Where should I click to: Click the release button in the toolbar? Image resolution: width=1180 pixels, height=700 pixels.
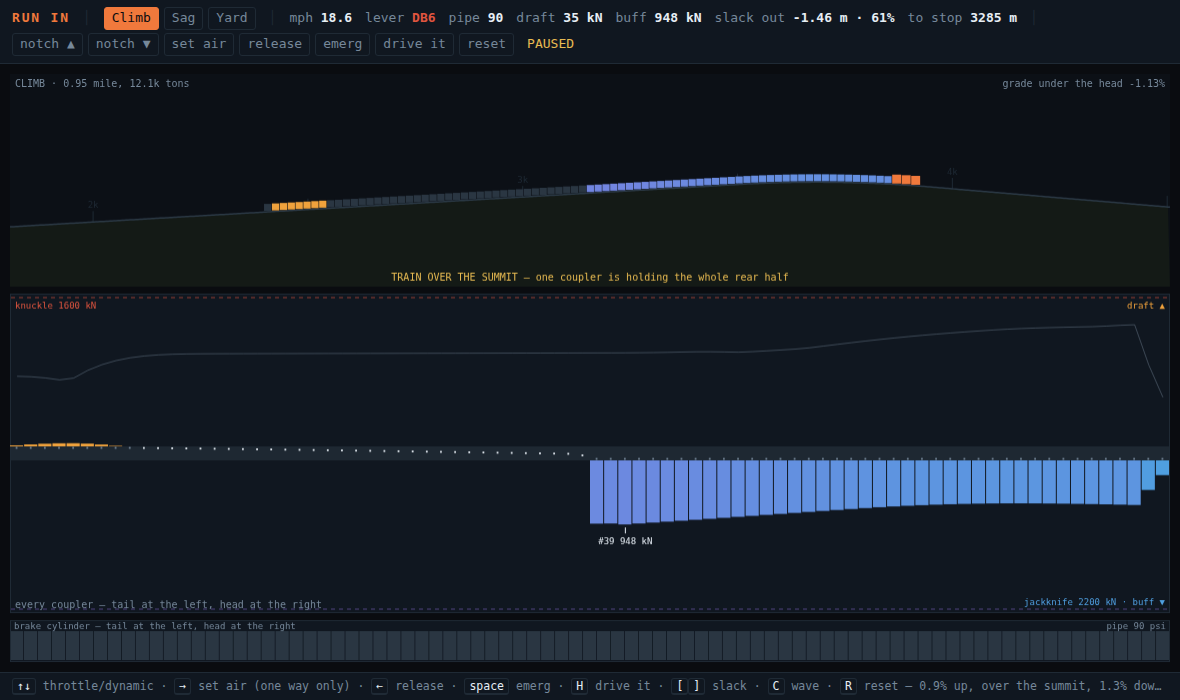click(x=275, y=44)
